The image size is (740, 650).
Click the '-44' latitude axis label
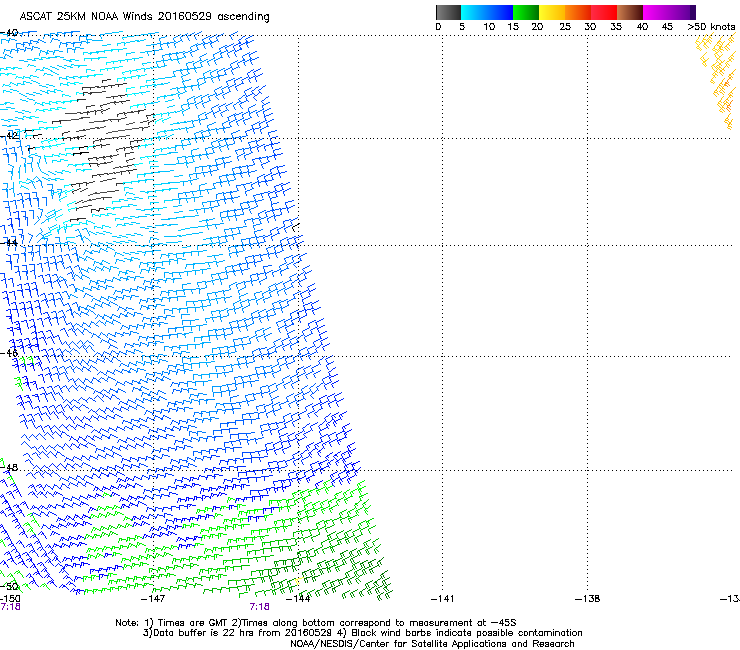[9, 243]
